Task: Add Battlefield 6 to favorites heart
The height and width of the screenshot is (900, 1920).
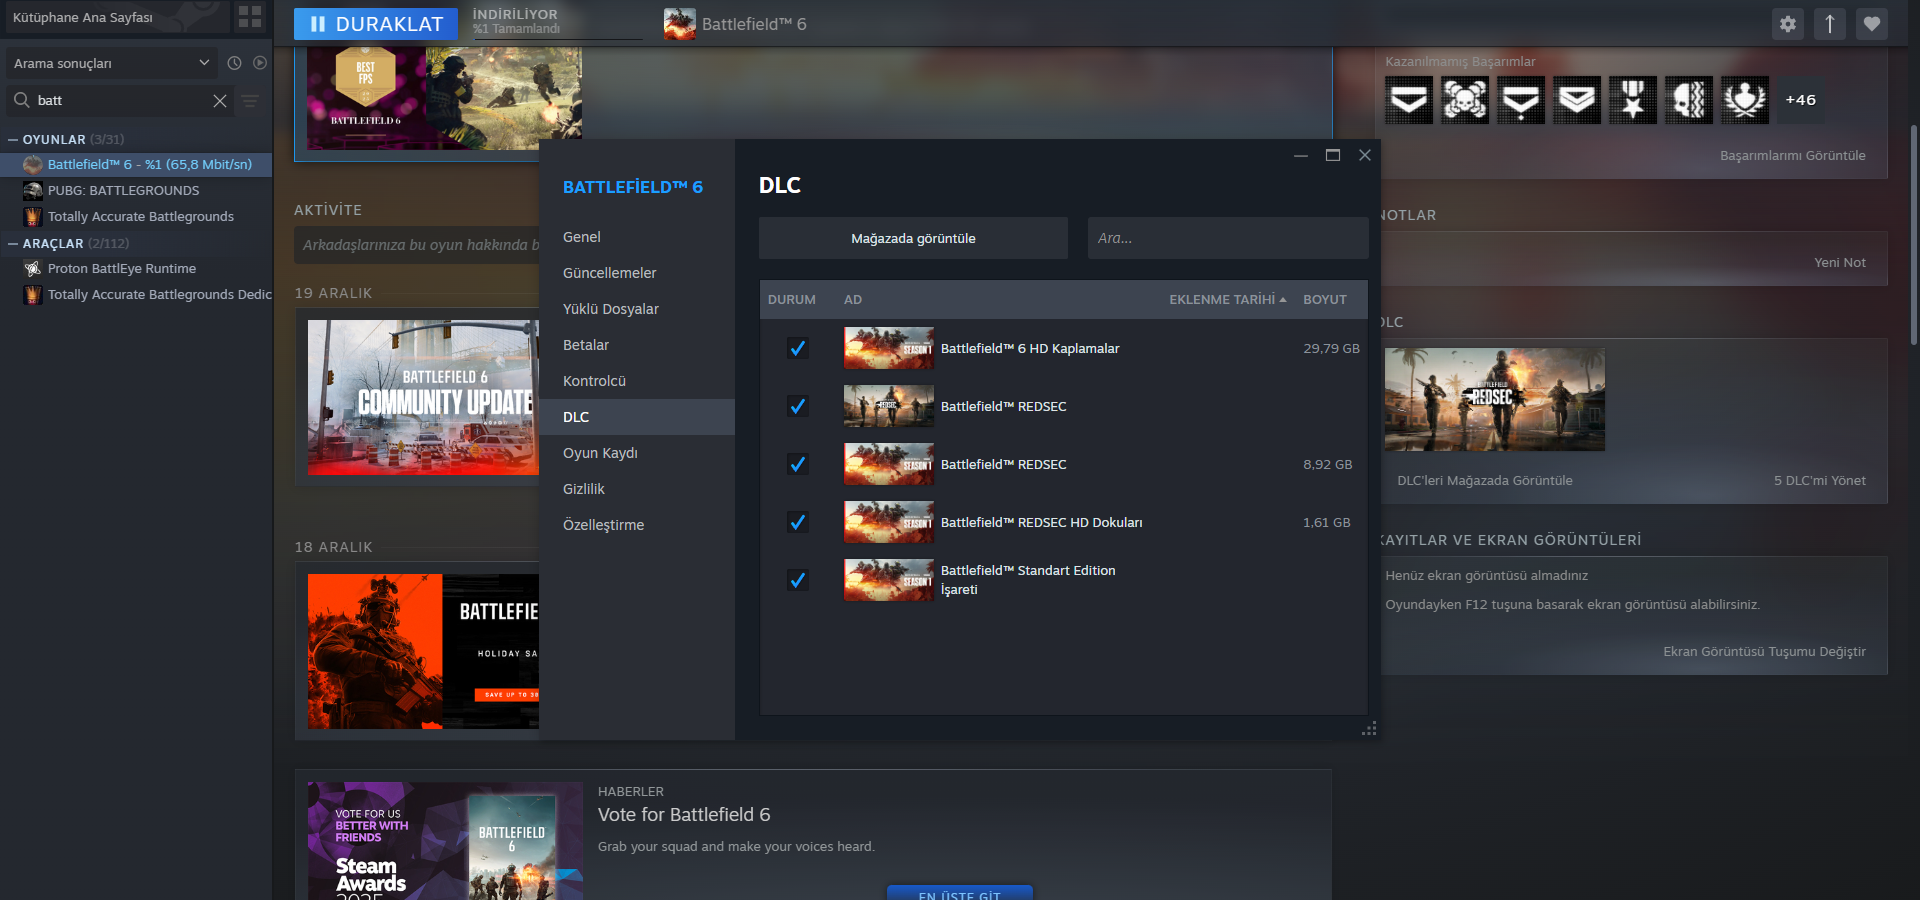Action: (1872, 24)
